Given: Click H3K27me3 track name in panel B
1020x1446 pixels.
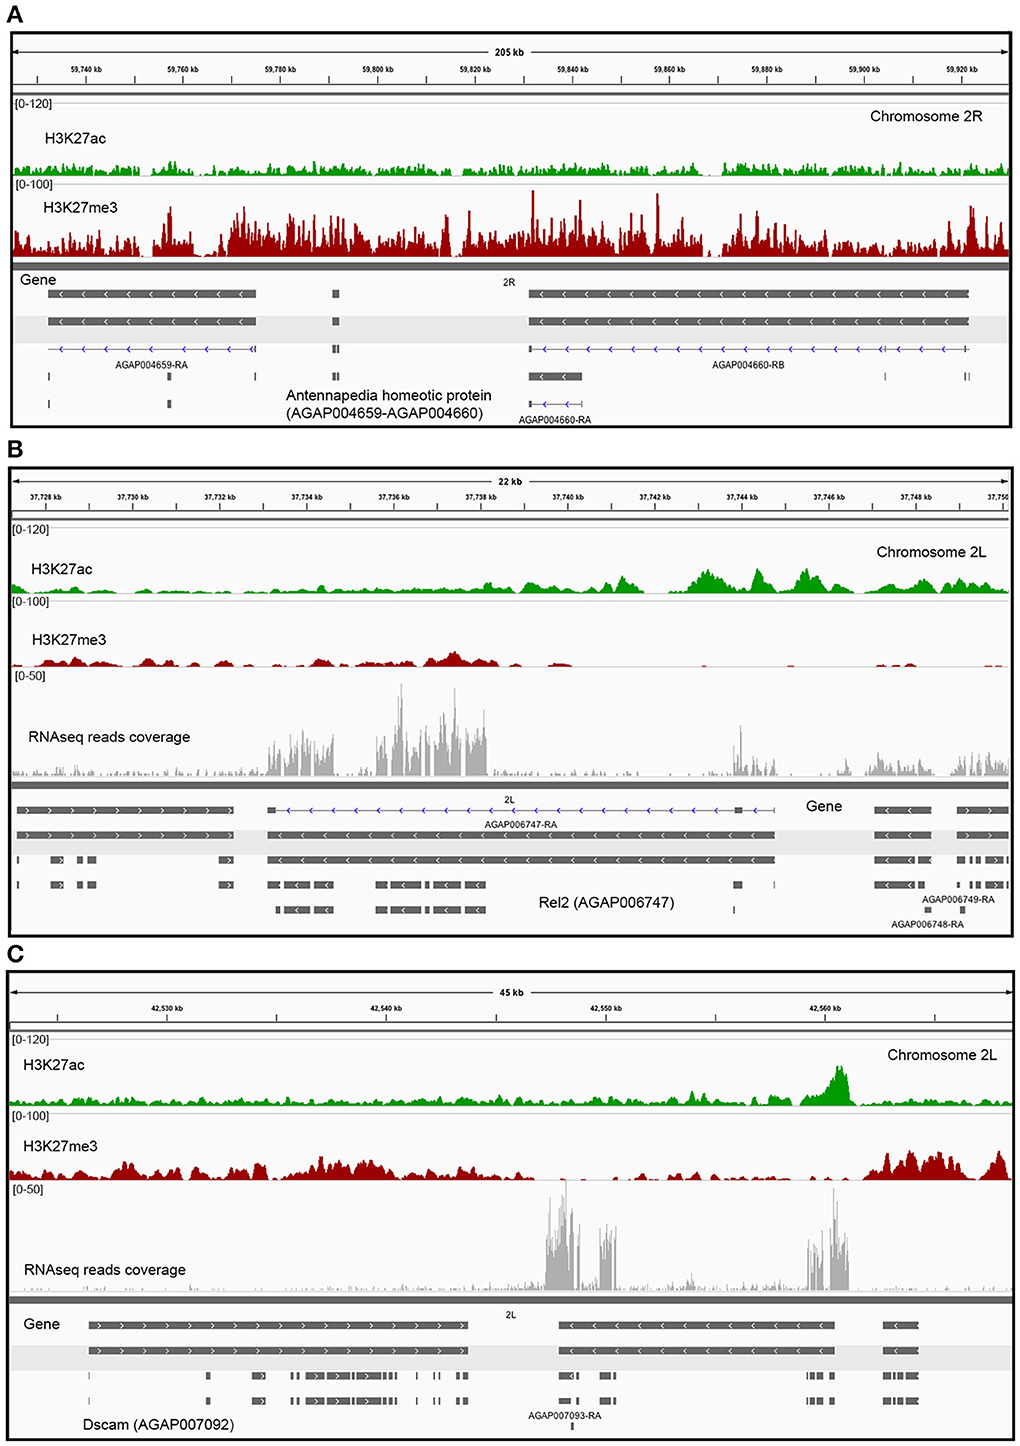Looking at the screenshot, I should (x=69, y=640).
